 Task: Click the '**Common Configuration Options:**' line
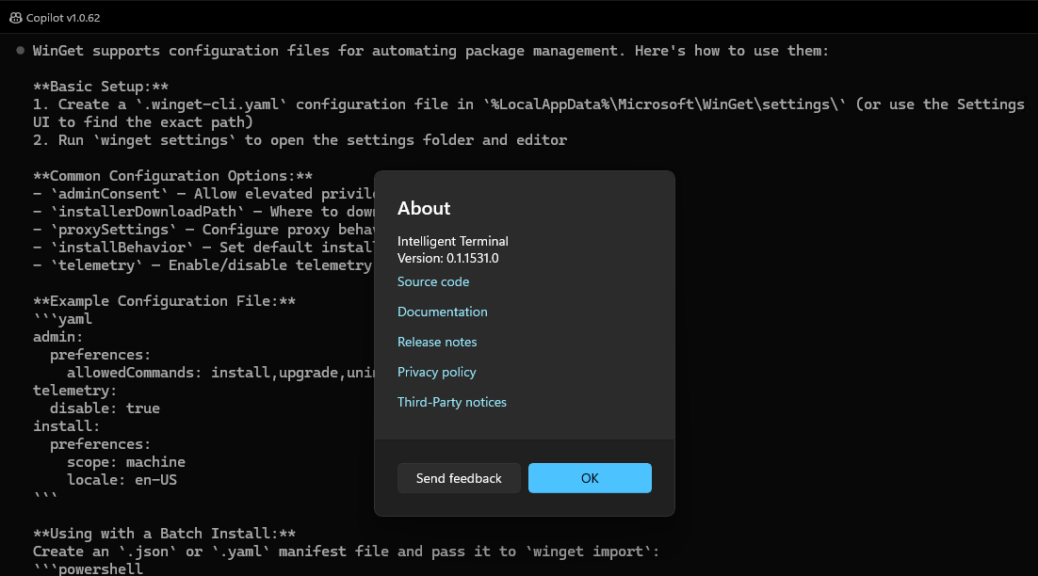coord(173,176)
